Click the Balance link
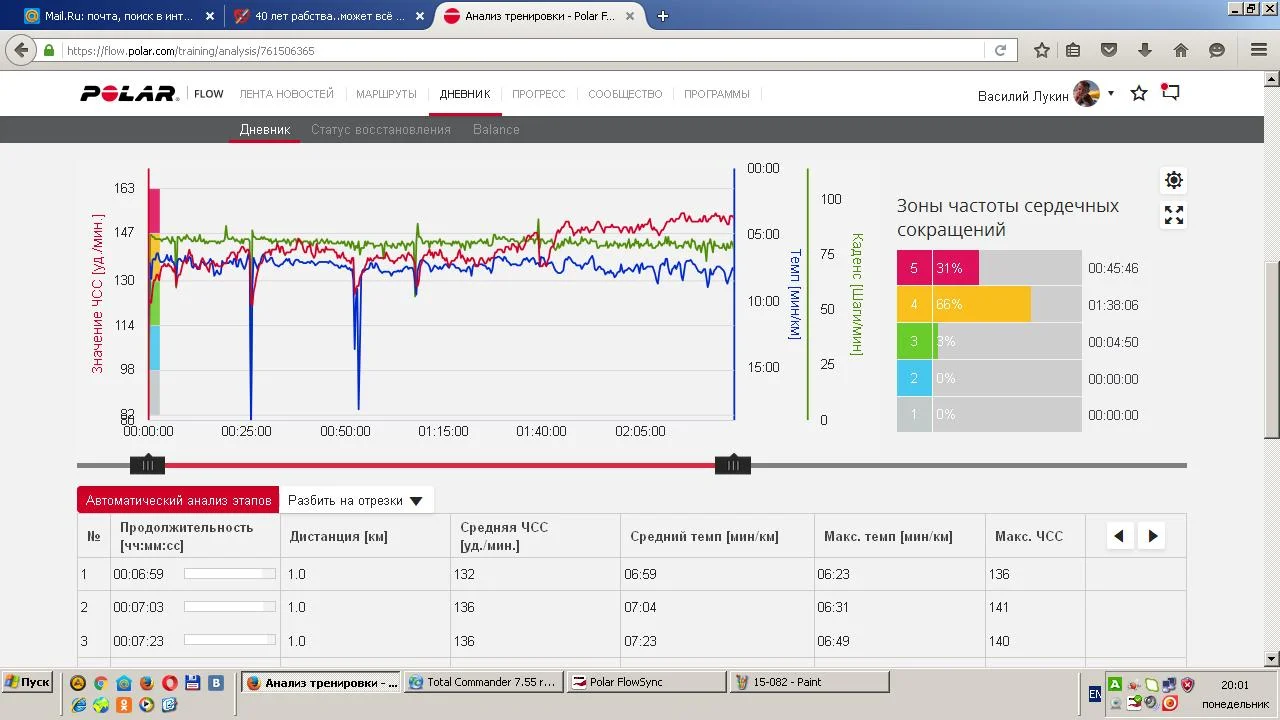 point(496,129)
